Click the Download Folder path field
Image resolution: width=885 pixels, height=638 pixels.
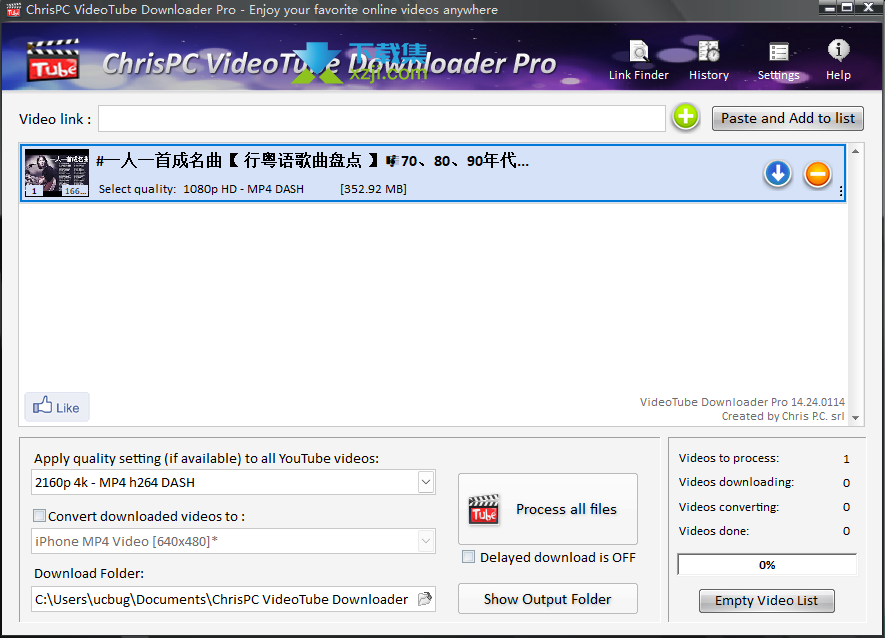tap(224, 599)
